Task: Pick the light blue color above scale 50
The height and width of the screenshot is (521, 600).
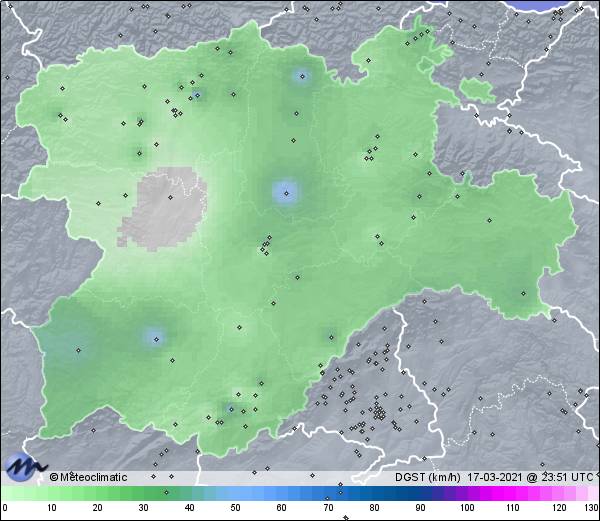Action: (x=235, y=493)
